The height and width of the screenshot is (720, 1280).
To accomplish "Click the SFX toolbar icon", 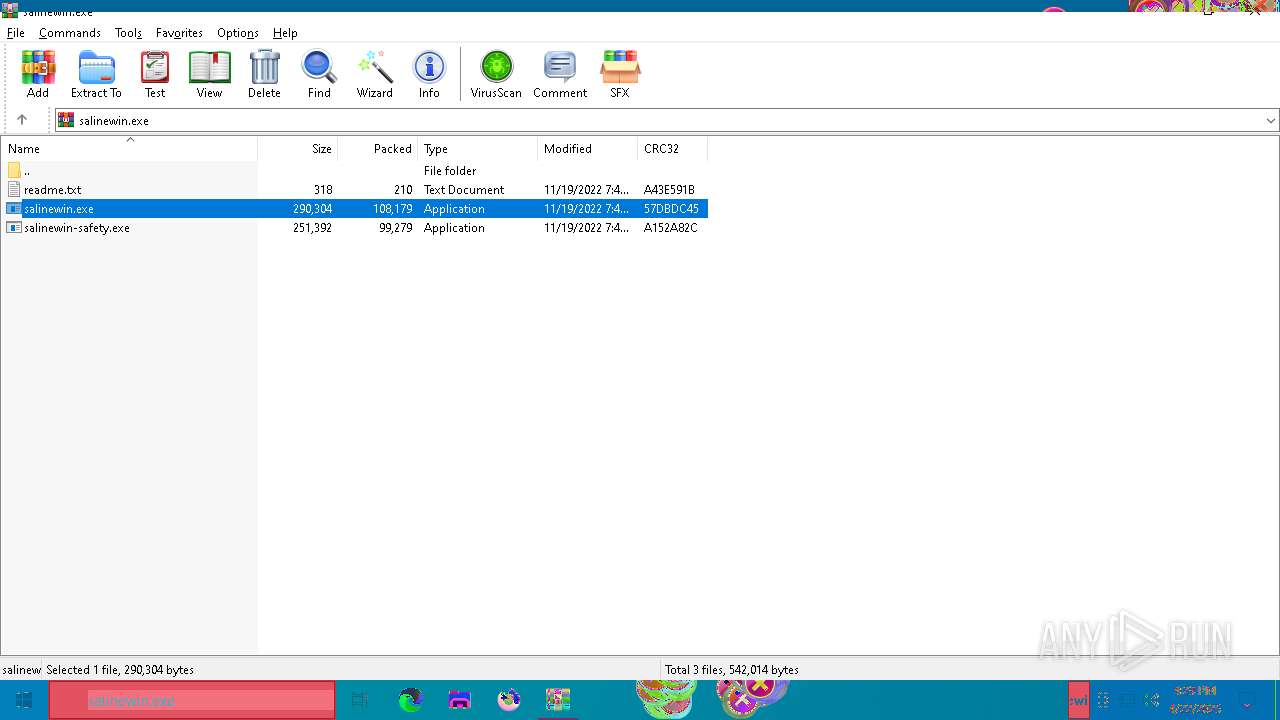I will [620, 75].
